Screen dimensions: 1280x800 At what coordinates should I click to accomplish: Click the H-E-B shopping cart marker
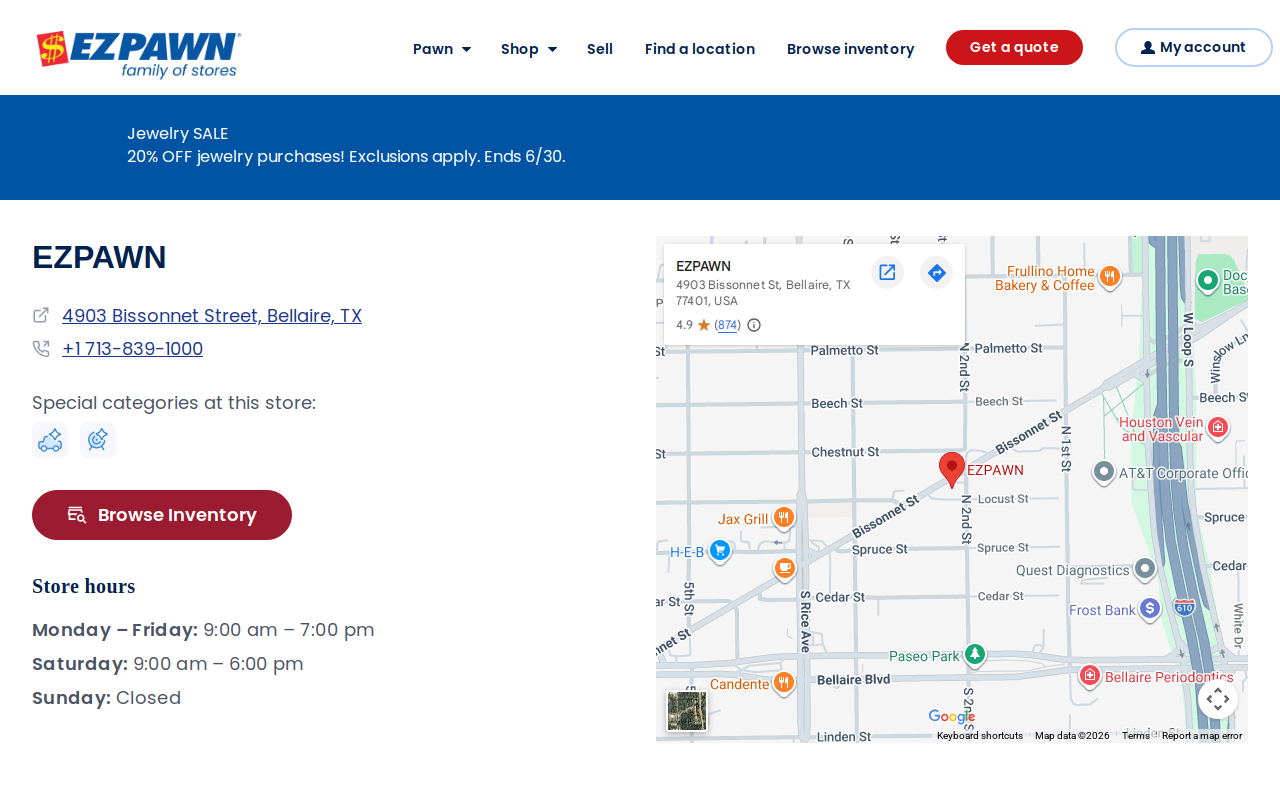(720, 551)
